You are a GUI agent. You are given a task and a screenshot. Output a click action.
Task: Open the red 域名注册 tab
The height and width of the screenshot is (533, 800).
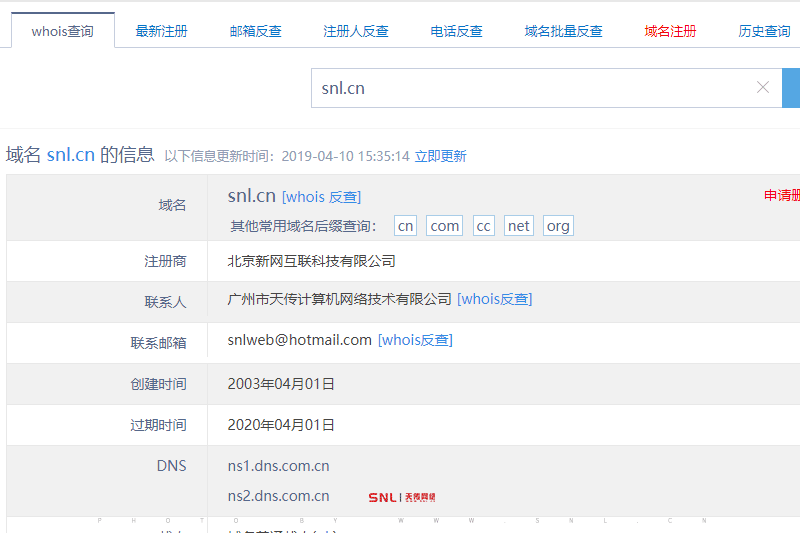pos(670,31)
